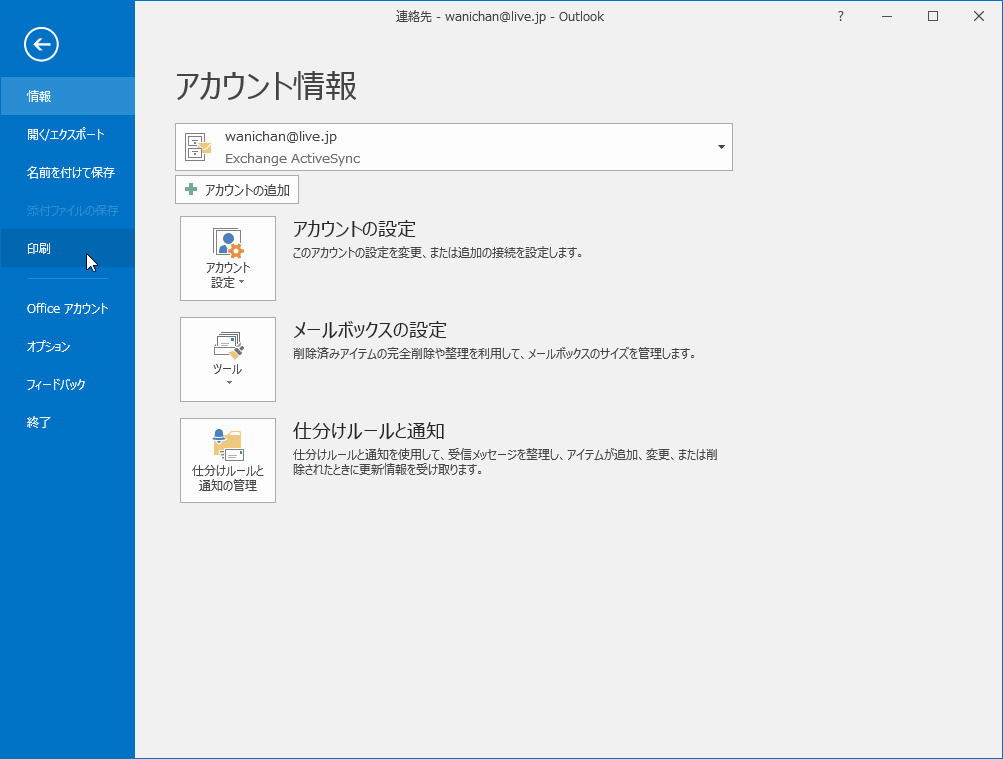The width and height of the screenshot is (1003, 759).
Task: Click the account mailbox icon beside wanichan@live.jp
Action: click(198, 147)
